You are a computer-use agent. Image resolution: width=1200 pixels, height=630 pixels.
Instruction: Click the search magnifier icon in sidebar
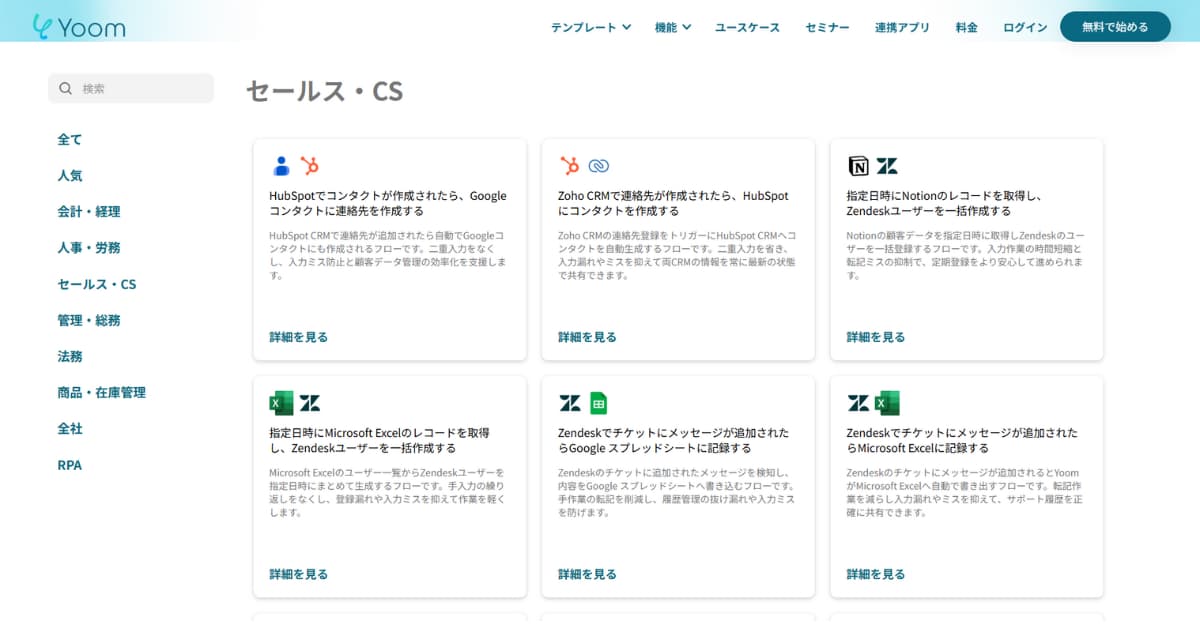(x=66, y=88)
